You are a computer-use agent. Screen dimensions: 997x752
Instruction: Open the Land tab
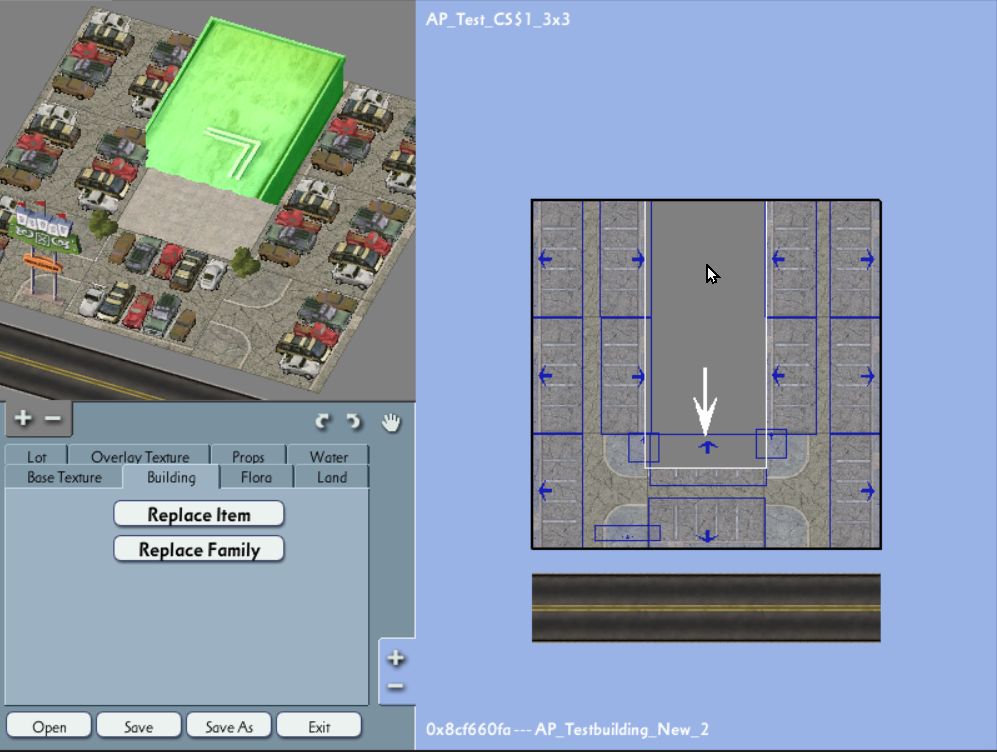pyautogui.click(x=332, y=477)
